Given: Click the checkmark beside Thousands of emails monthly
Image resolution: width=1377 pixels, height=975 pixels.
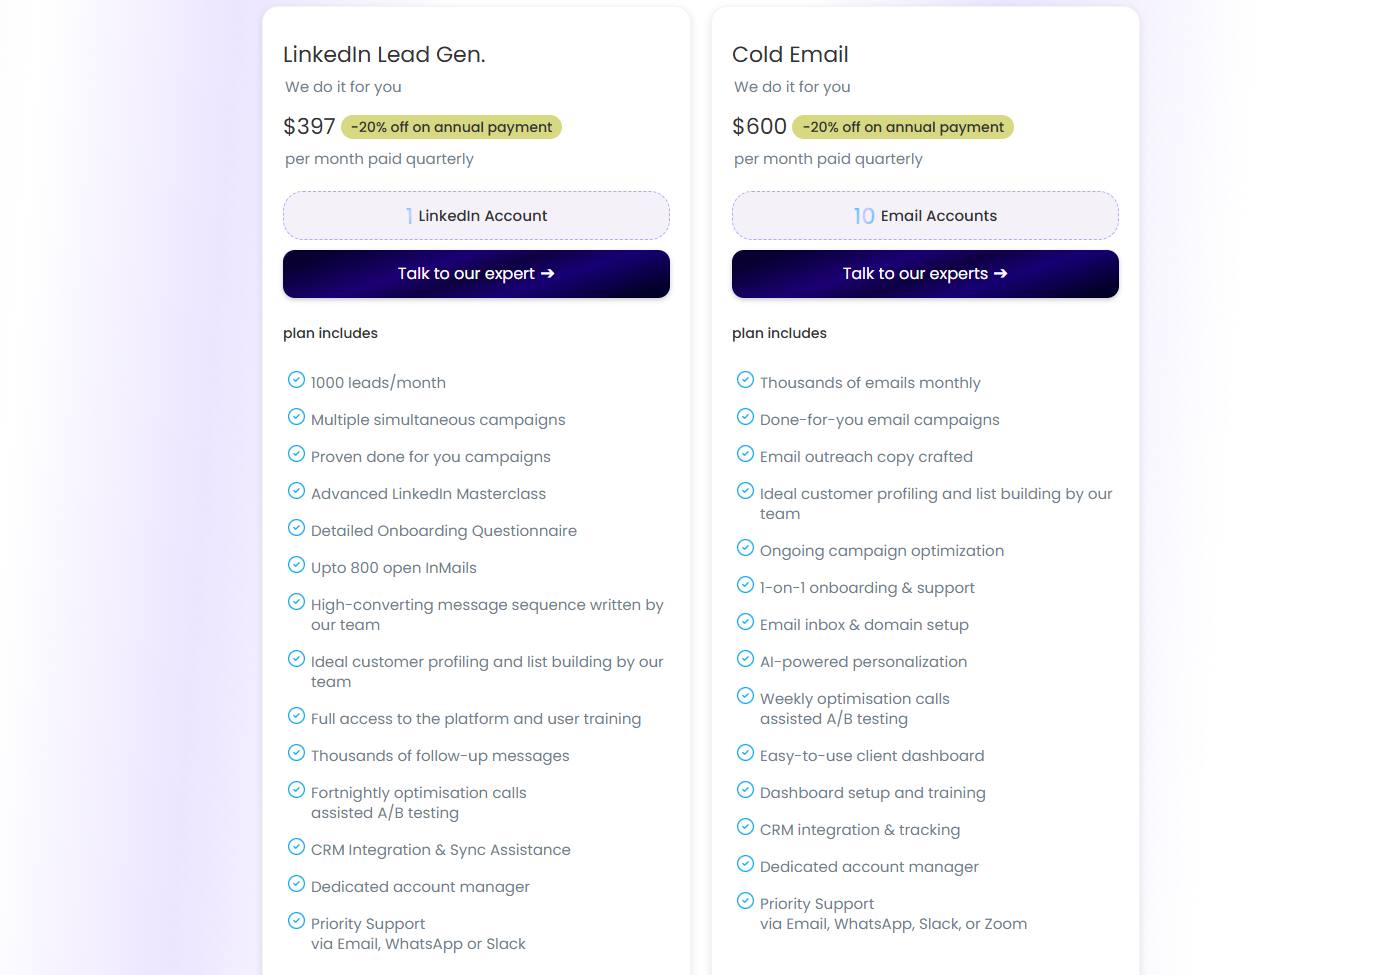Looking at the screenshot, I should (x=746, y=379).
